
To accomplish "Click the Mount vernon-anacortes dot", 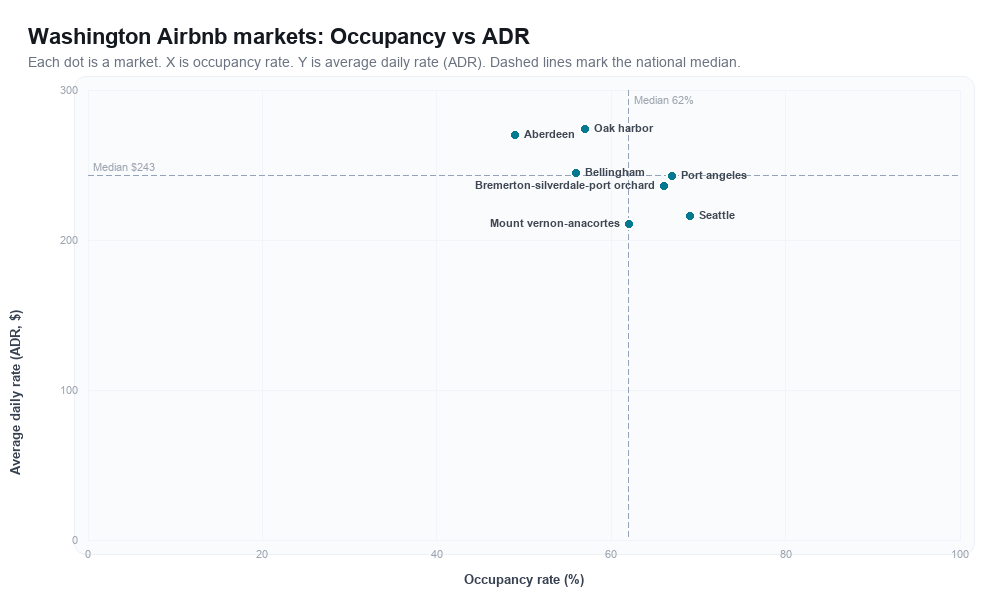I will pyautogui.click(x=629, y=224).
